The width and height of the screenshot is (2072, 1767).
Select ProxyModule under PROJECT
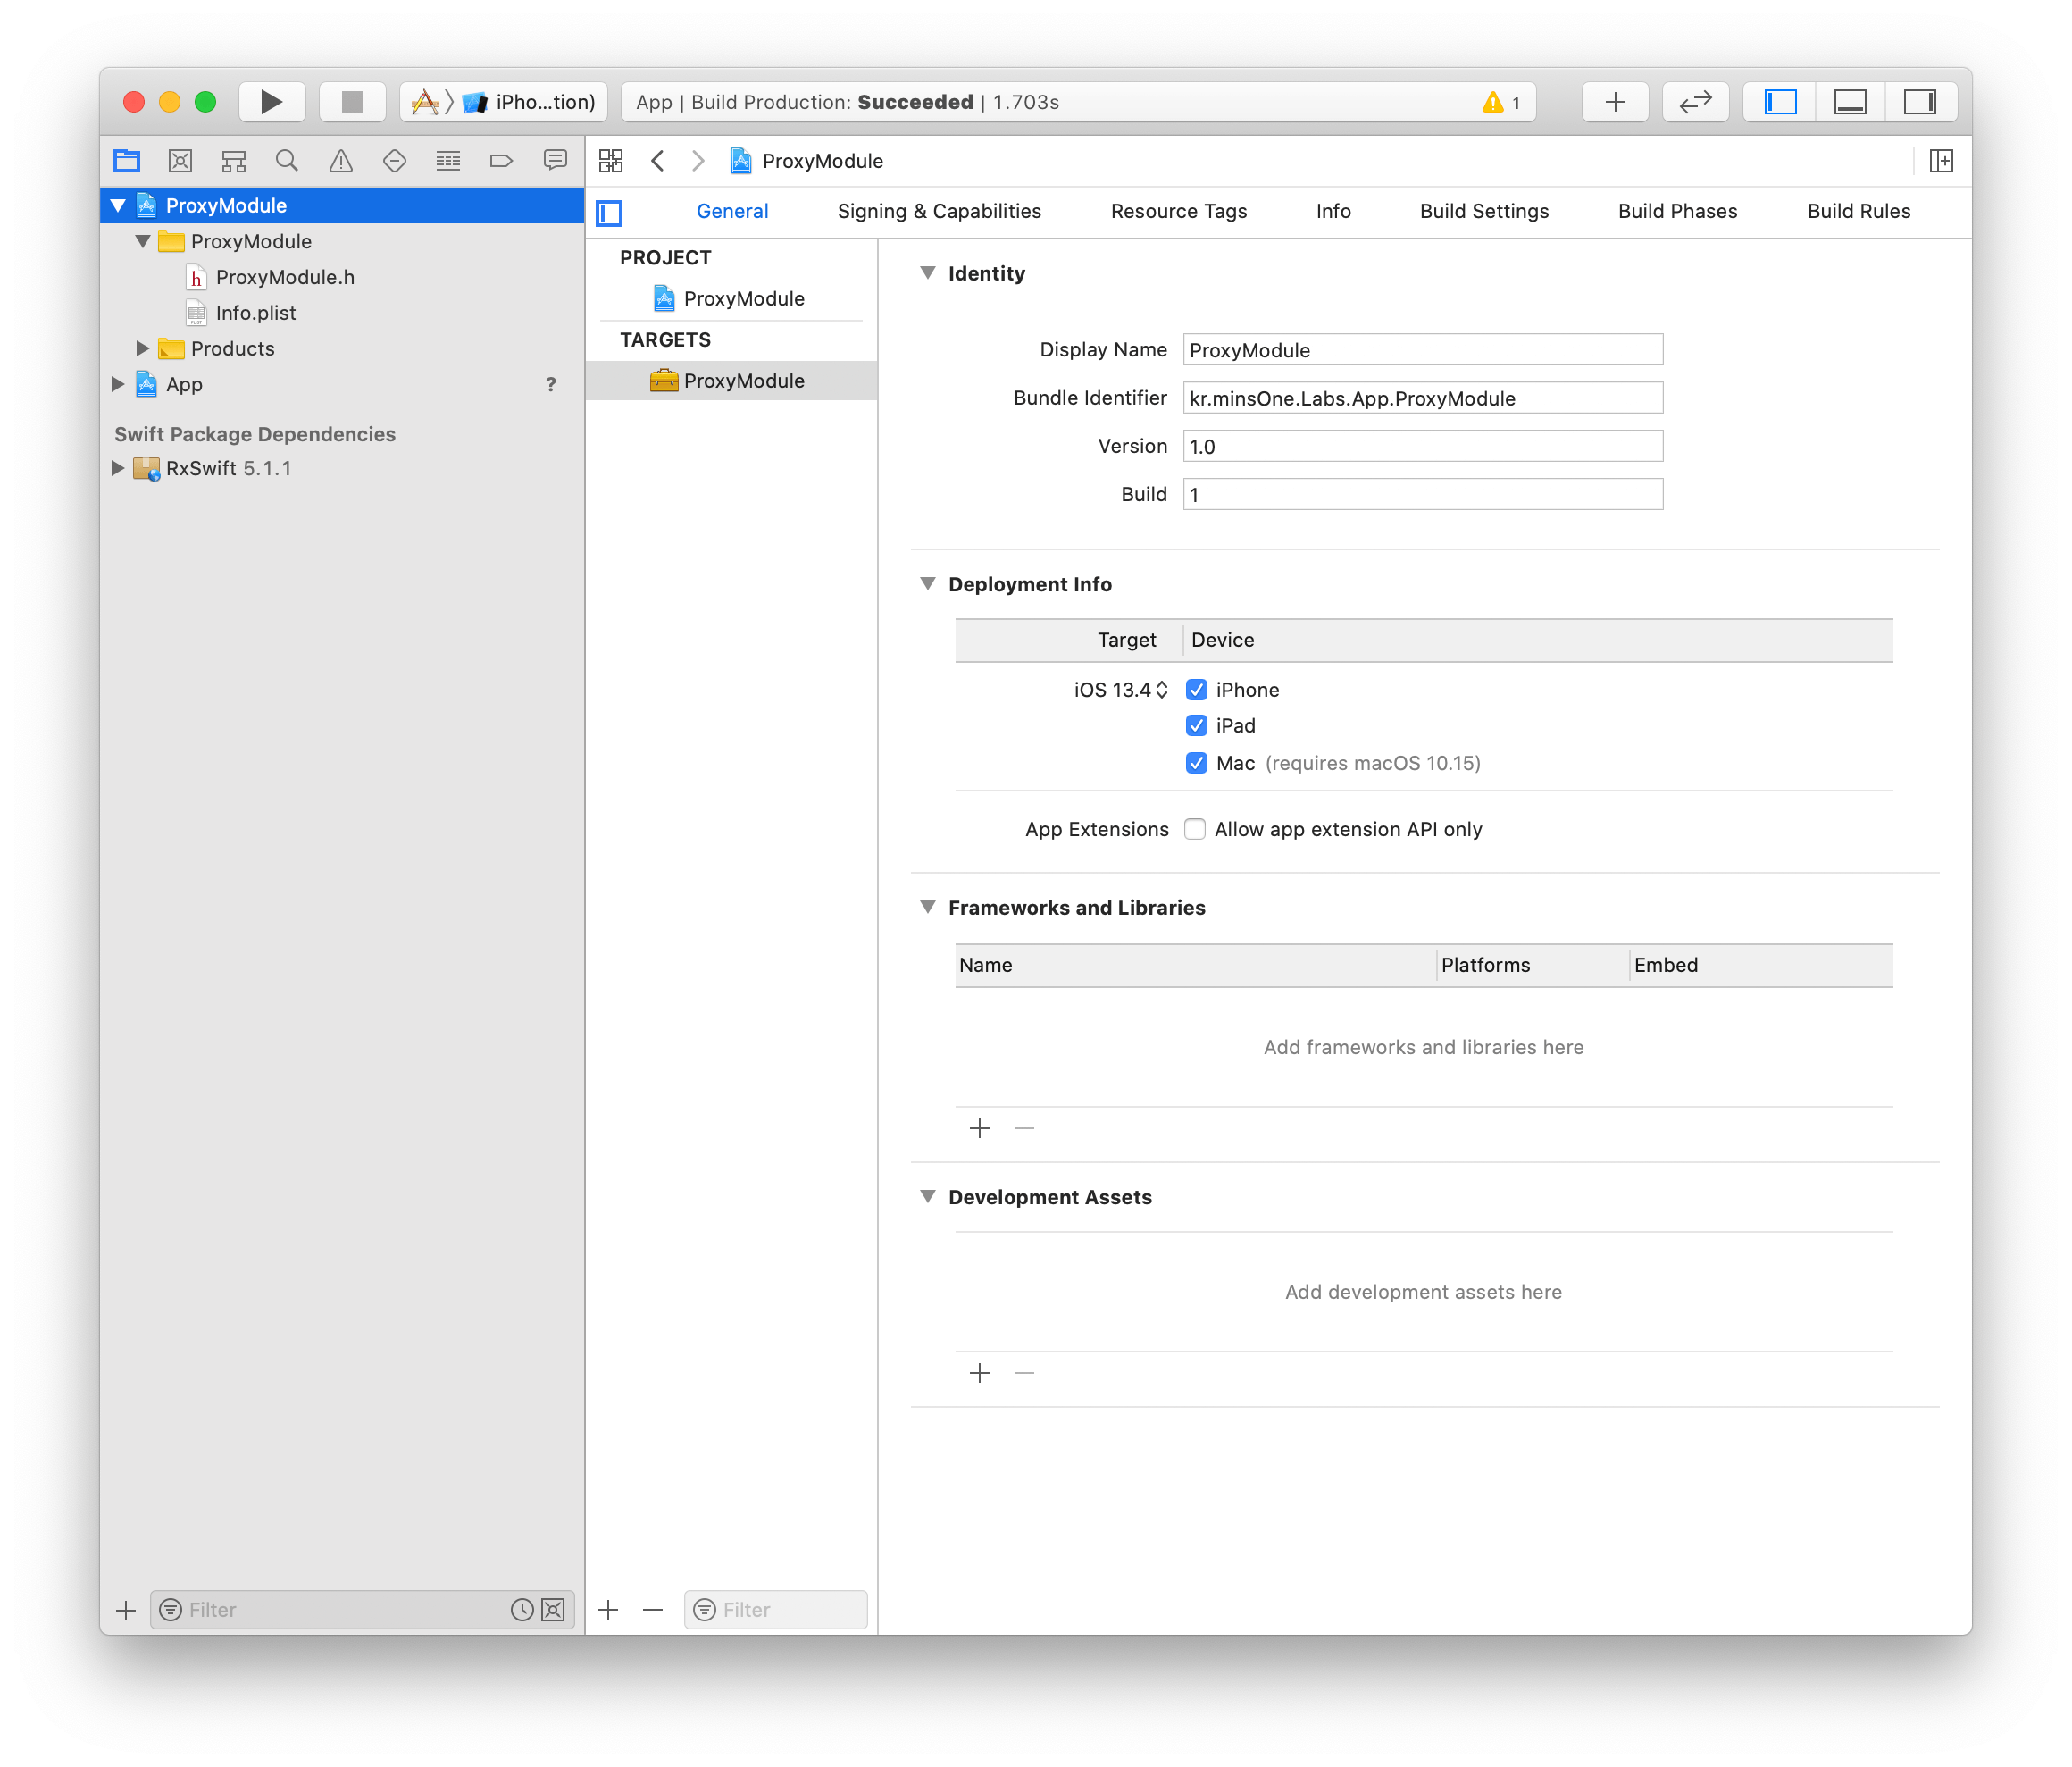pyautogui.click(x=730, y=298)
